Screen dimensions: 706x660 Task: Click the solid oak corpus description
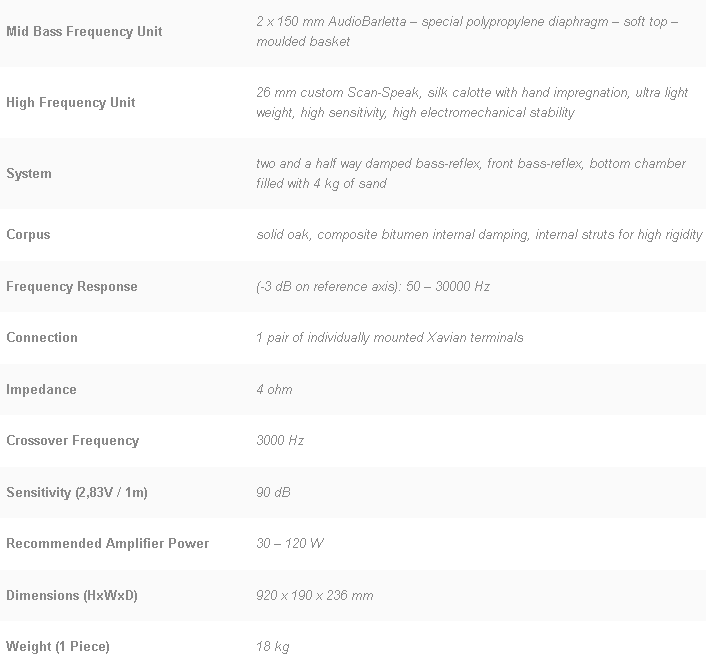479,234
